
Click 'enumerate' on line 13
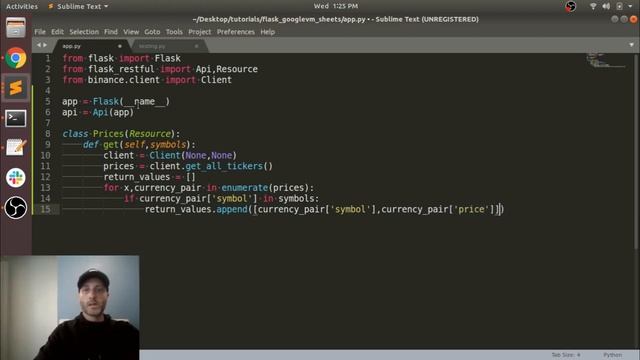pyautogui.click(x=244, y=188)
